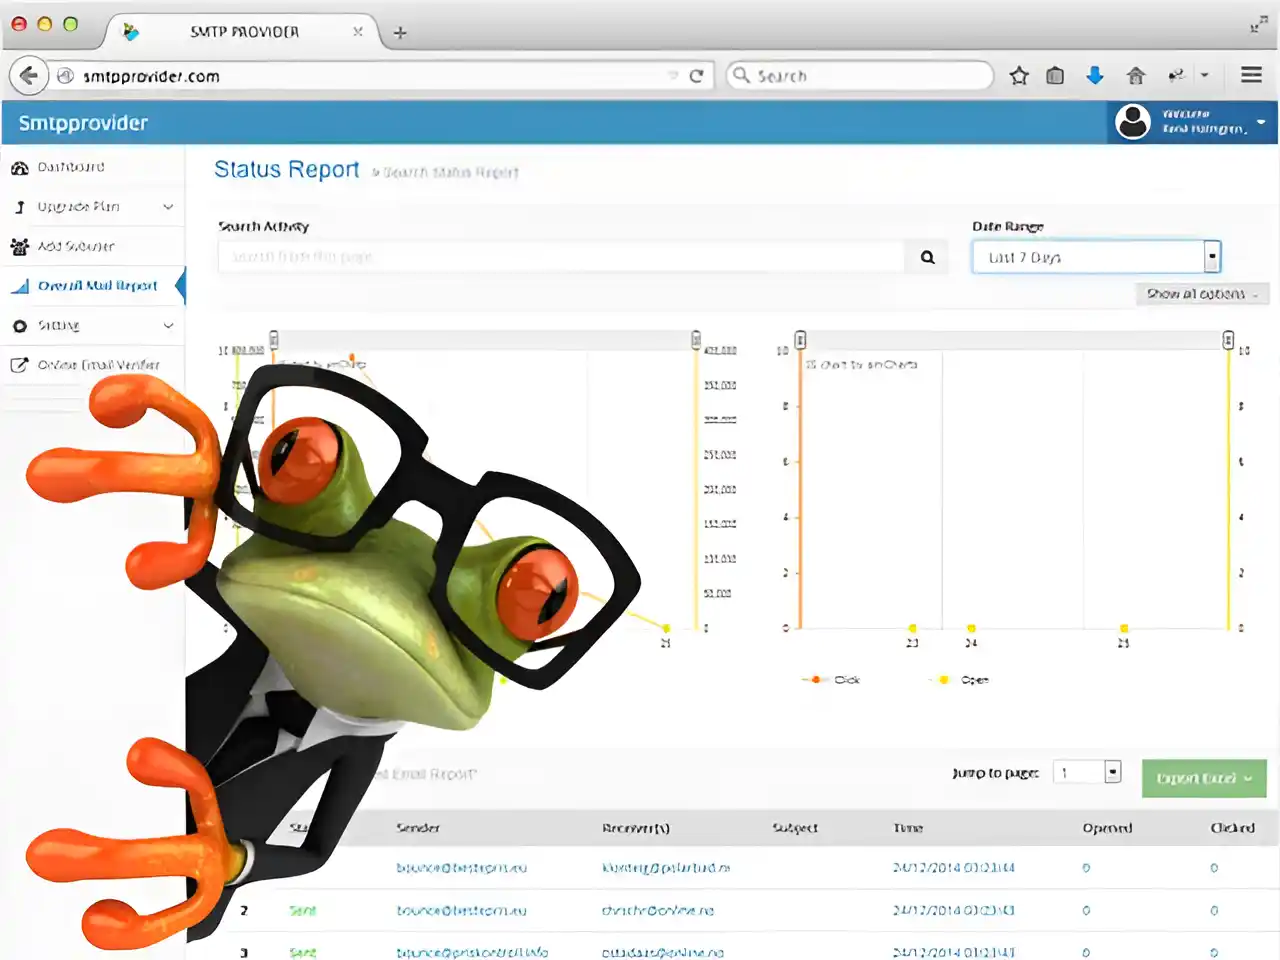The height and width of the screenshot is (960, 1280).
Task: Click the Smtpprovider logo link
Action: pyautogui.click(x=83, y=123)
